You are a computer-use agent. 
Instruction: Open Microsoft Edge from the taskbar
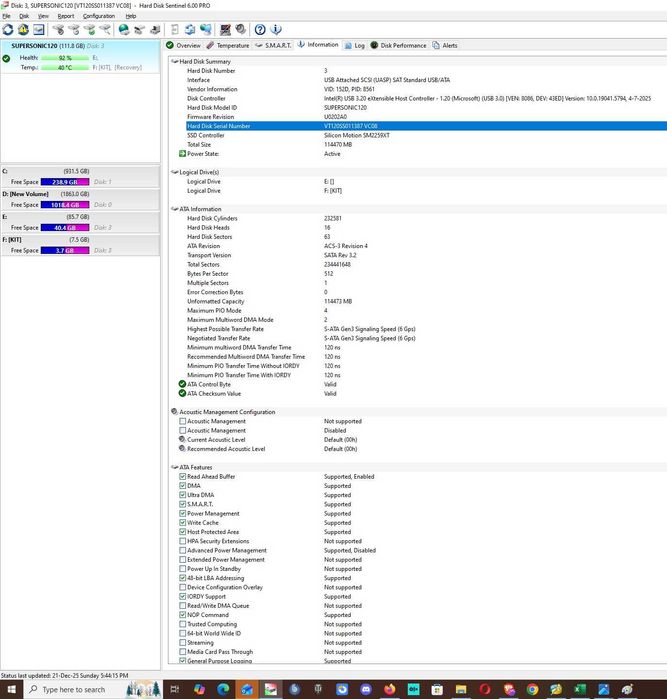coord(223,689)
